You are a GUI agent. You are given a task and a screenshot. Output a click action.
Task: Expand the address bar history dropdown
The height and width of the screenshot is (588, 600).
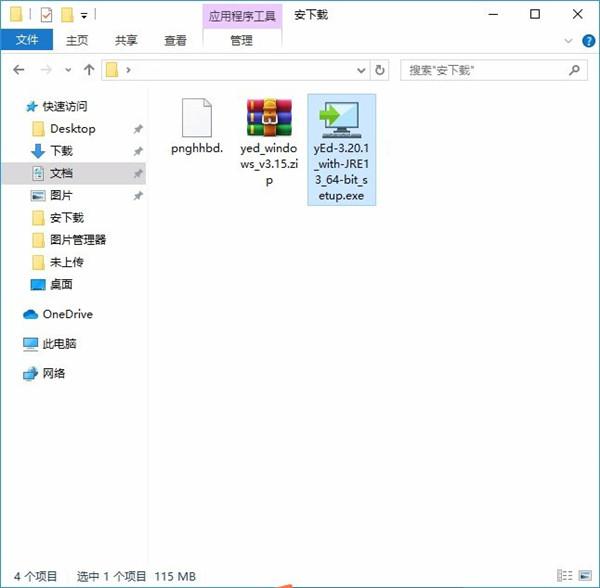pyautogui.click(x=361, y=70)
